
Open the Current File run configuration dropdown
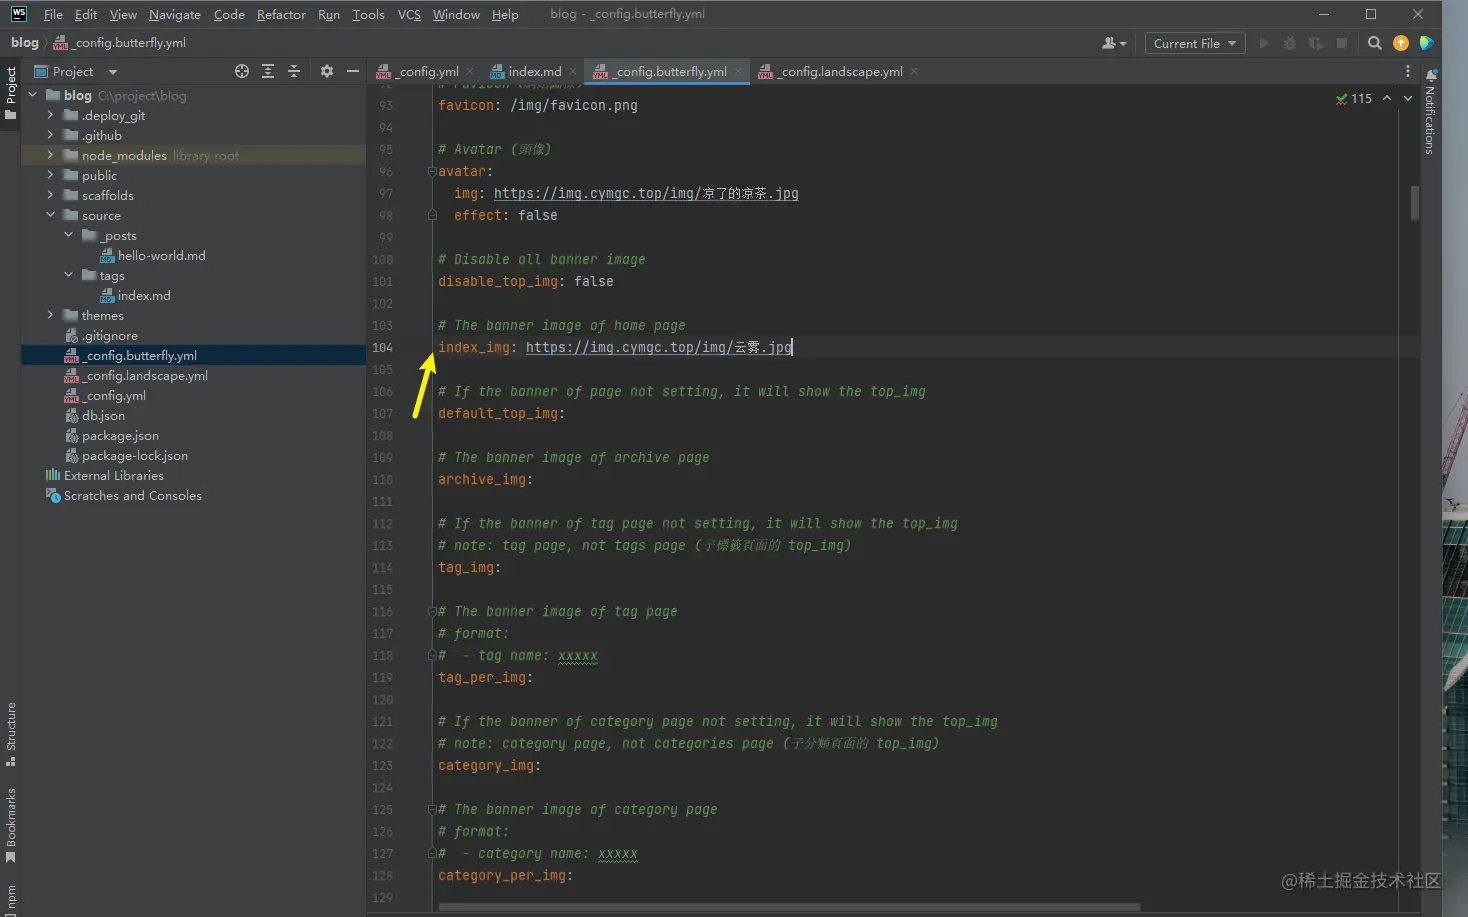(1194, 43)
